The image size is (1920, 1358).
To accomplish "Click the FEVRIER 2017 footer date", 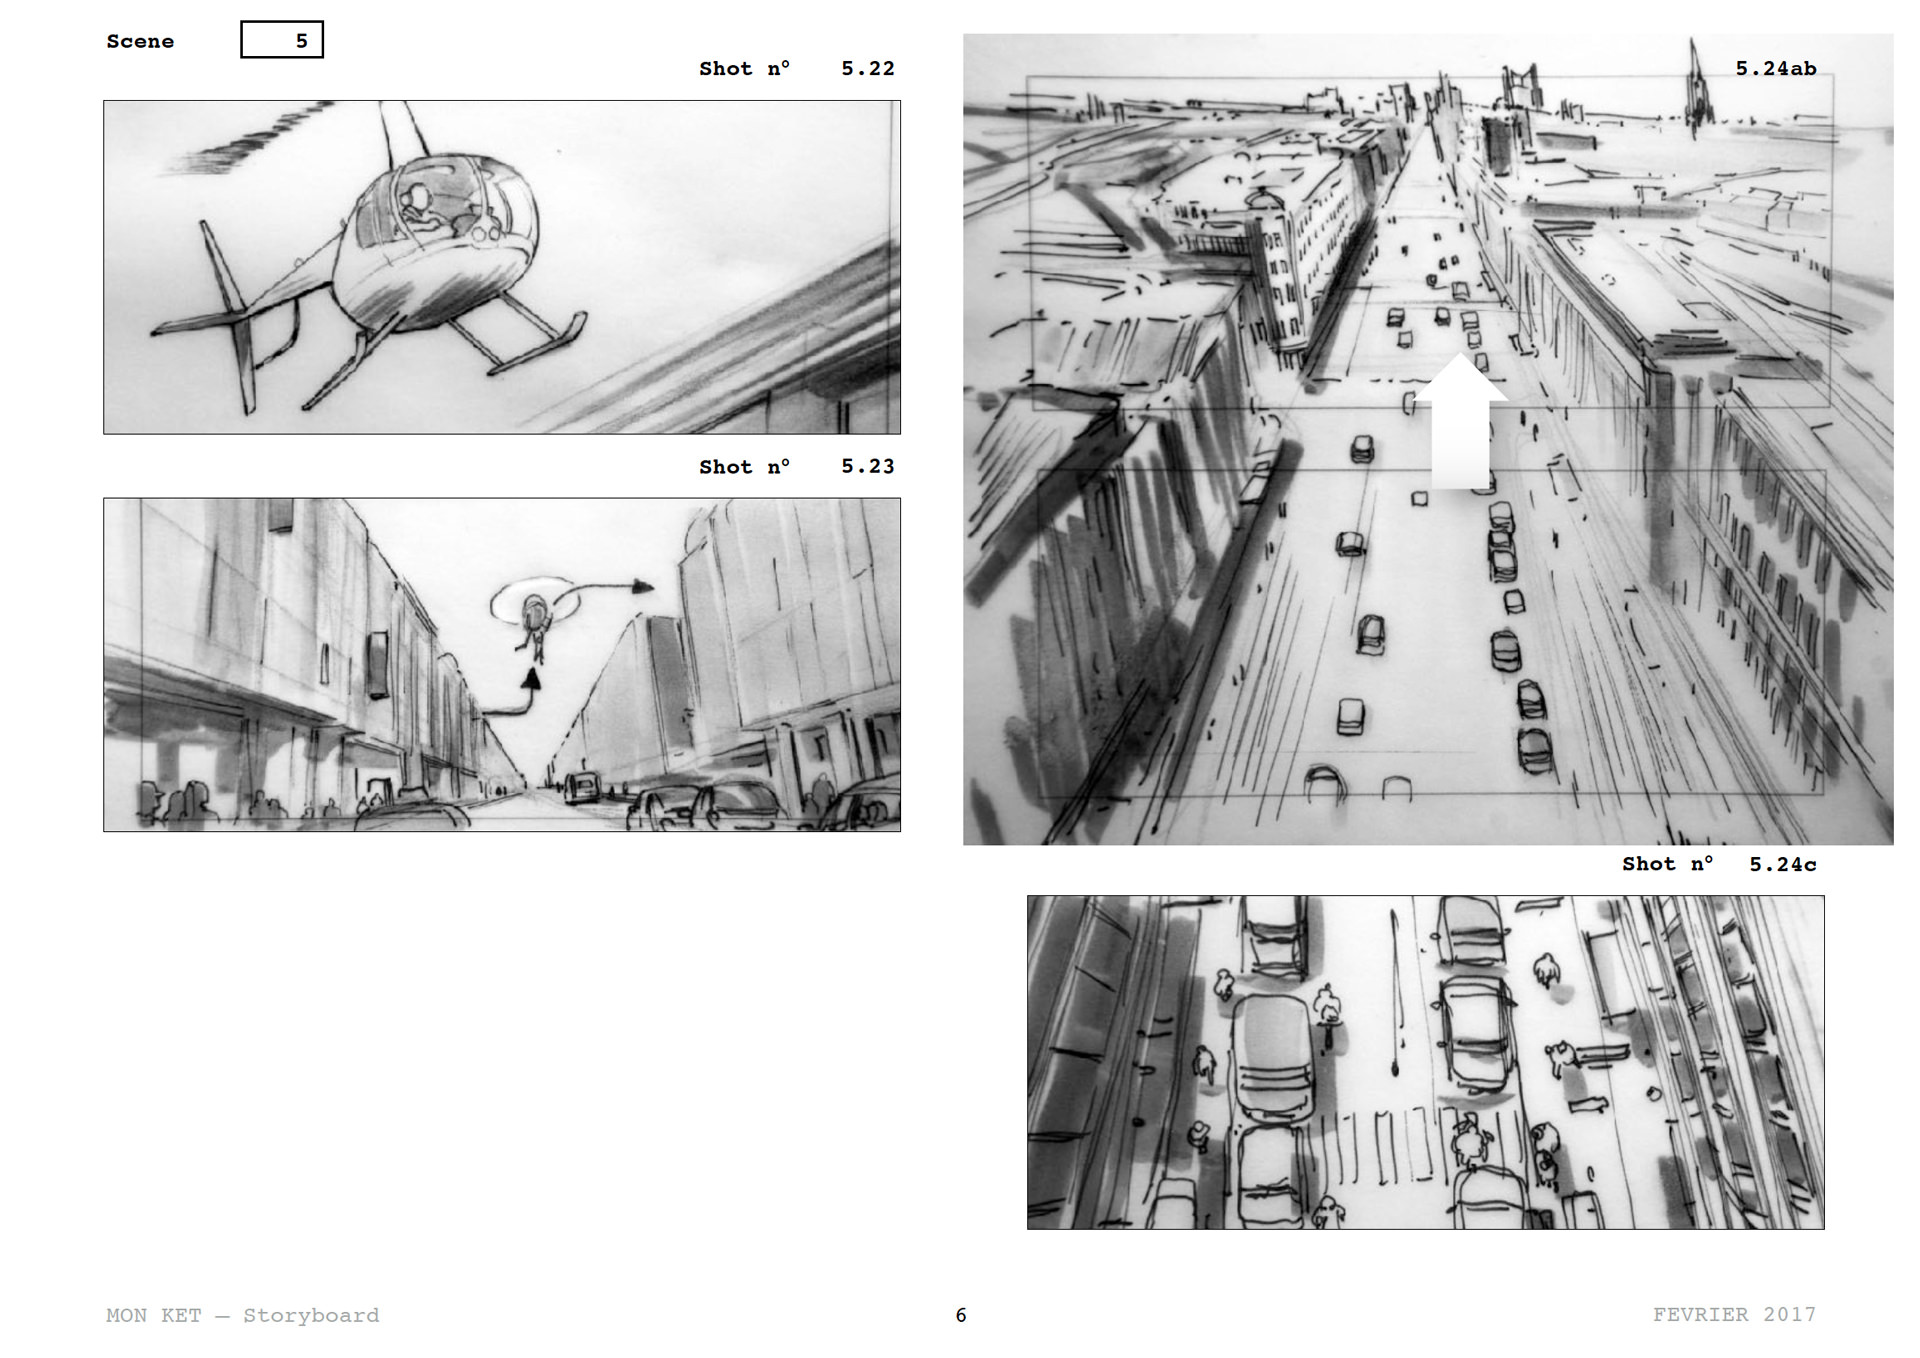I will pos(1733,1314).
